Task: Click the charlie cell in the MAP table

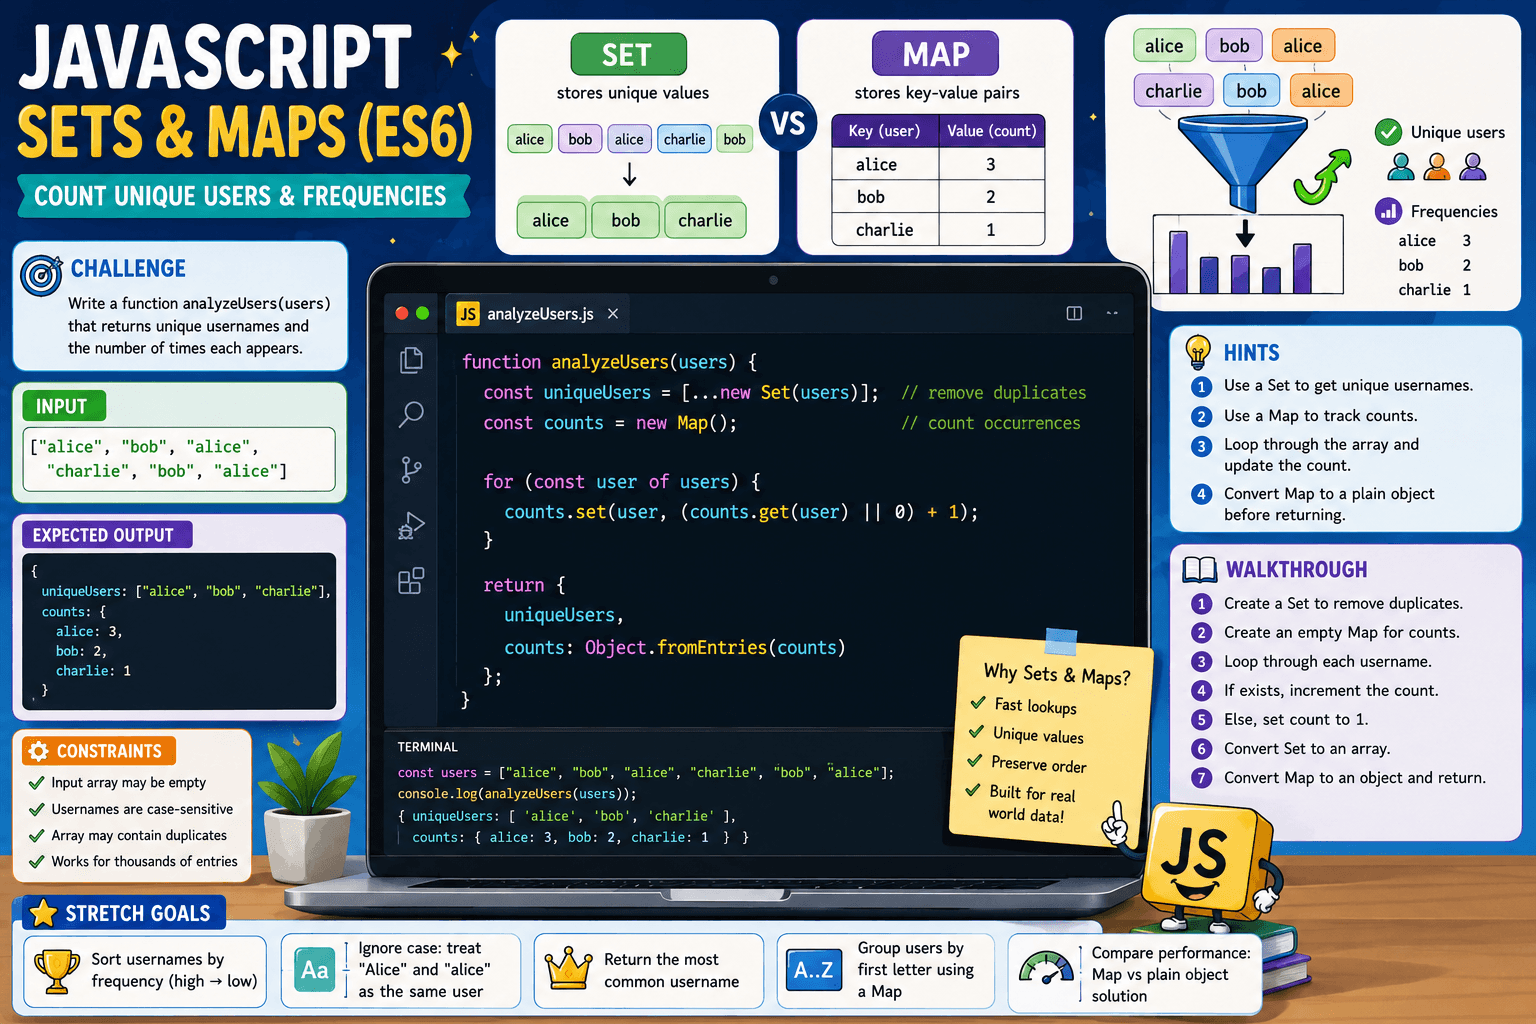Action: tap(885, 230)
